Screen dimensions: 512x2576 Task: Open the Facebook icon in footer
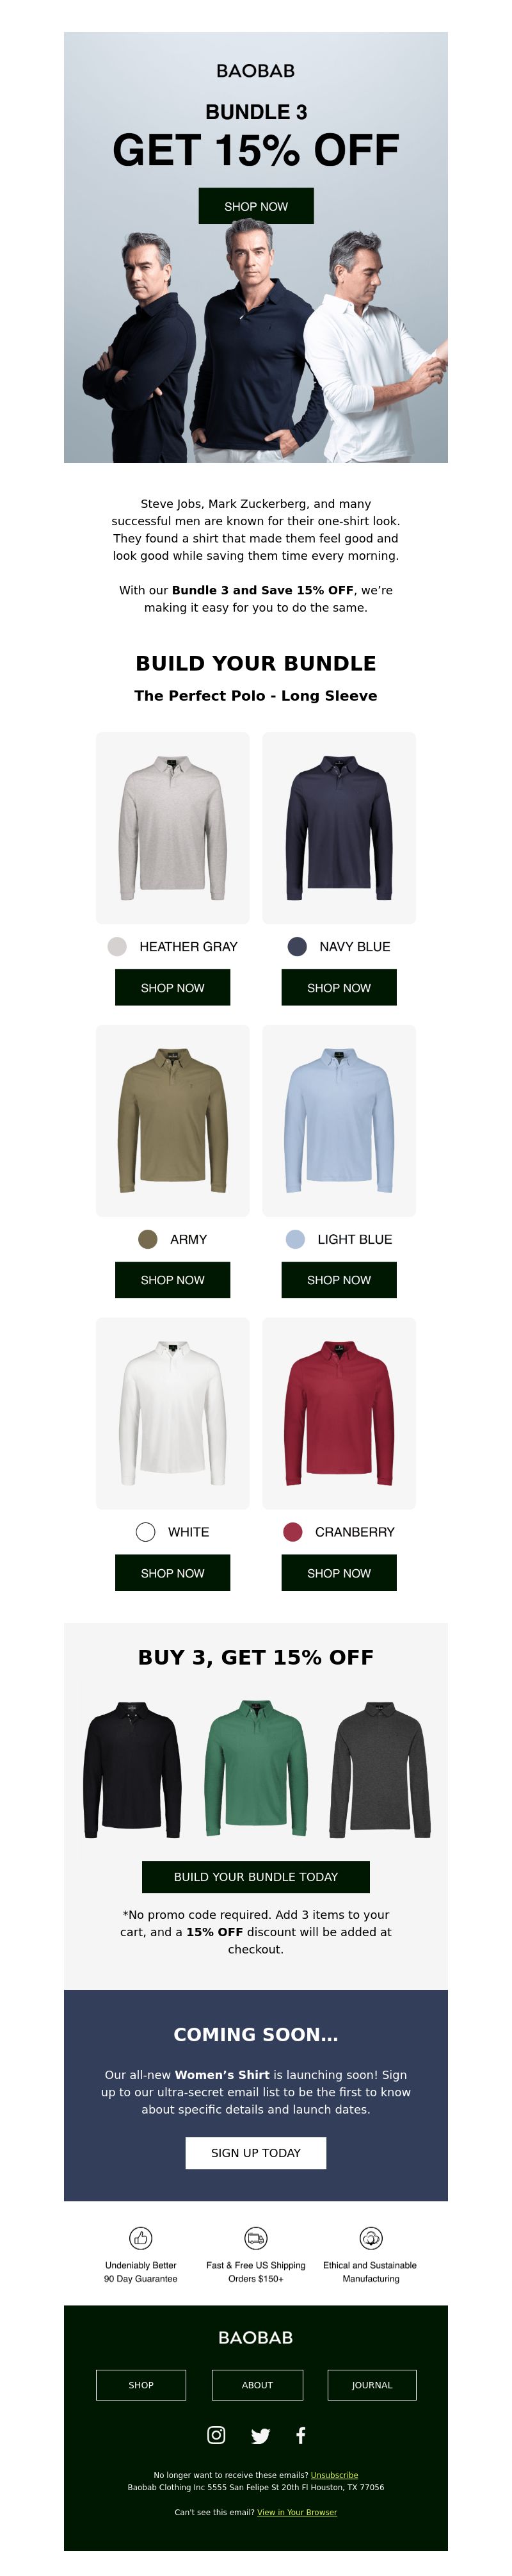[x=300, y=2435]
